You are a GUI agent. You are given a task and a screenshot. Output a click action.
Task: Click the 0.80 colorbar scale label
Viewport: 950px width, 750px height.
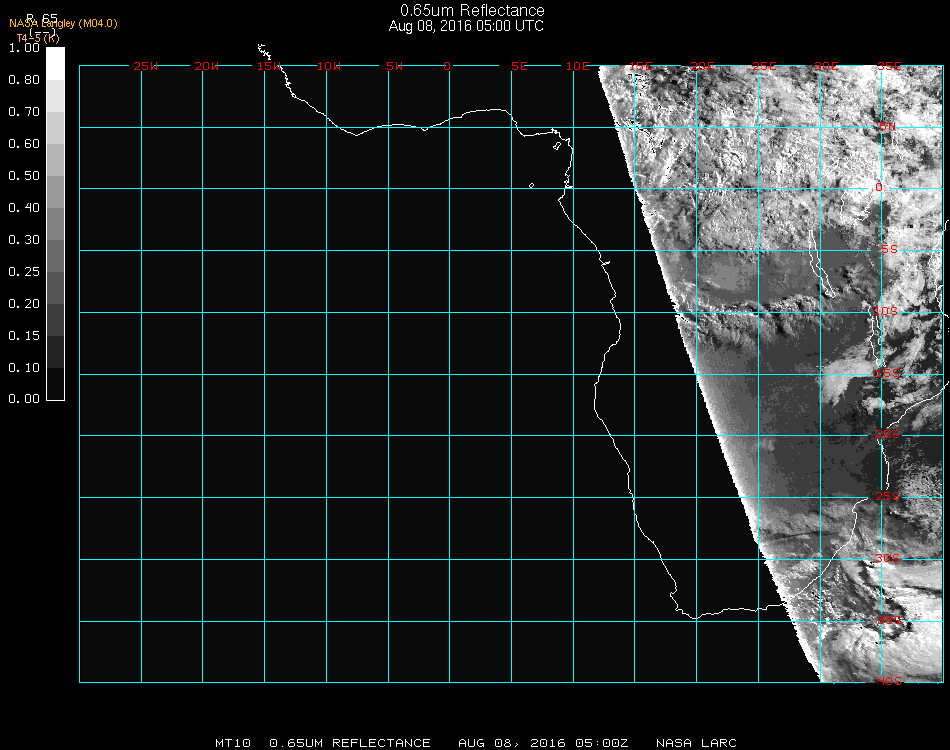(23, 80)
